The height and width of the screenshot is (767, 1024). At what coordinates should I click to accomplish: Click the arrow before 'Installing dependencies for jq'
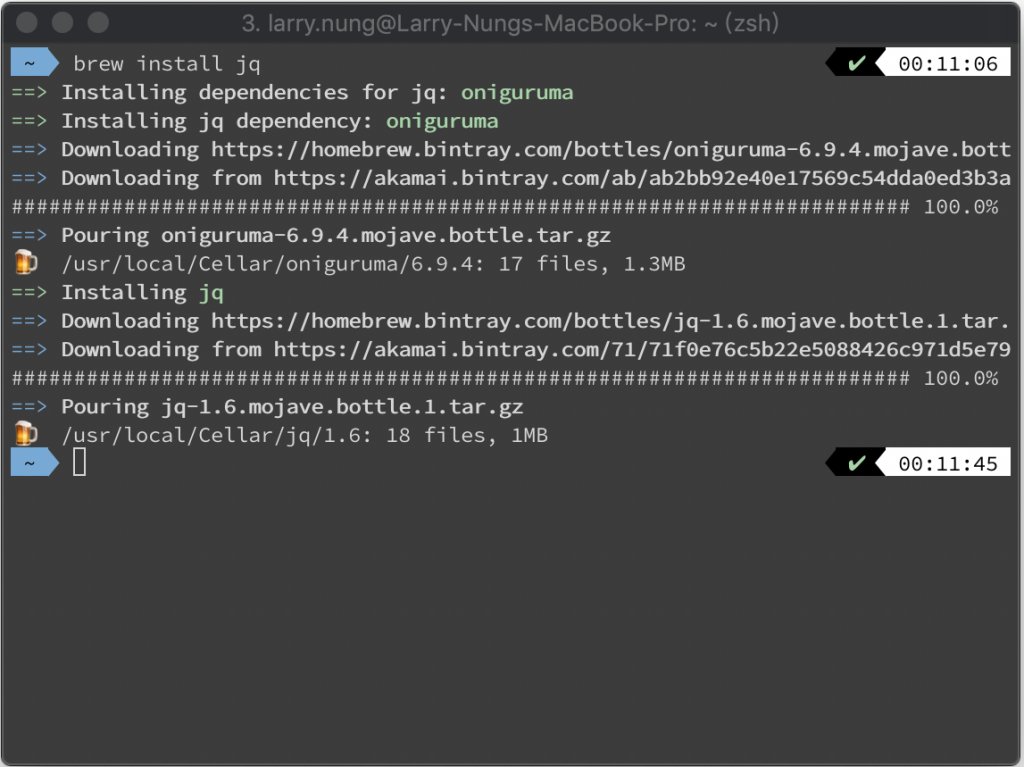[x=29, y=92]
